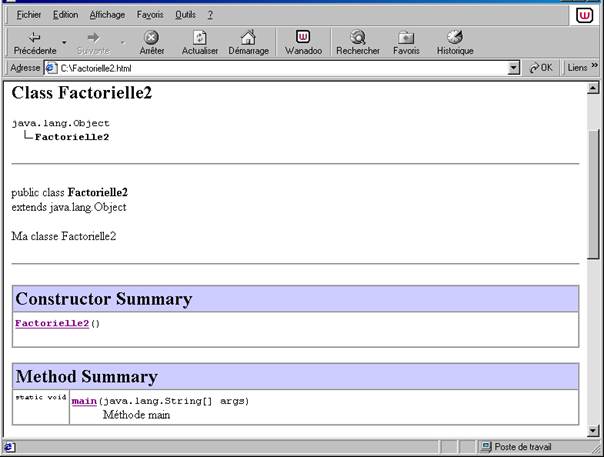
Task: Expand the address bar dropdown arrow
Action: click(514, 68)
